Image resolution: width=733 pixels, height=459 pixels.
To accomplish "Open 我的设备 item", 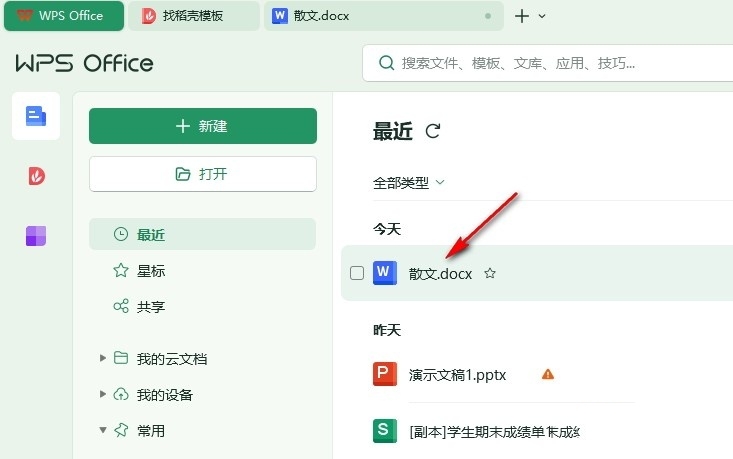I will 165,395.
